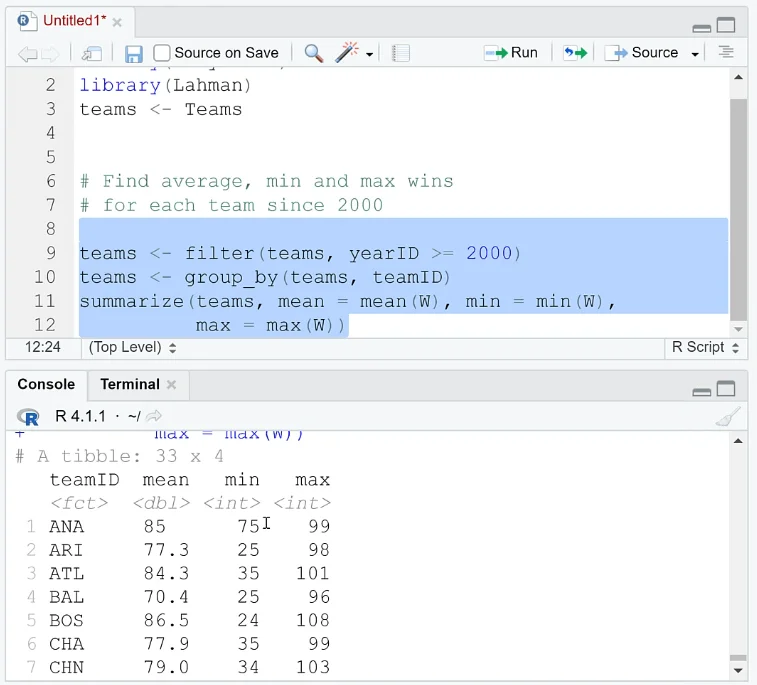Re-run the previous code region
The image size is (757, 685).
click(575, 53)
